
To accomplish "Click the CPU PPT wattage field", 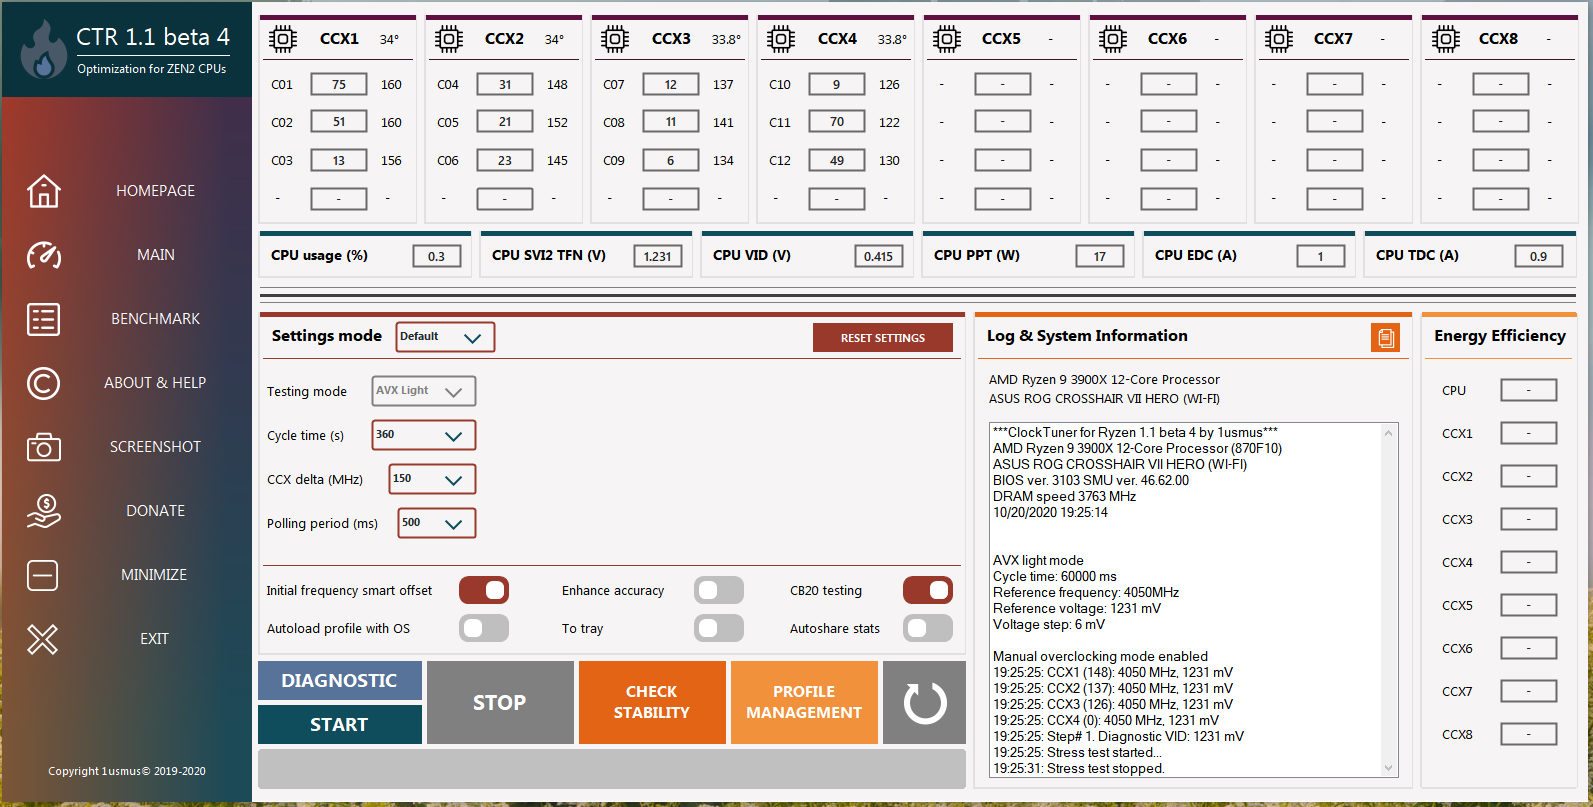I will coord(1100,257).
